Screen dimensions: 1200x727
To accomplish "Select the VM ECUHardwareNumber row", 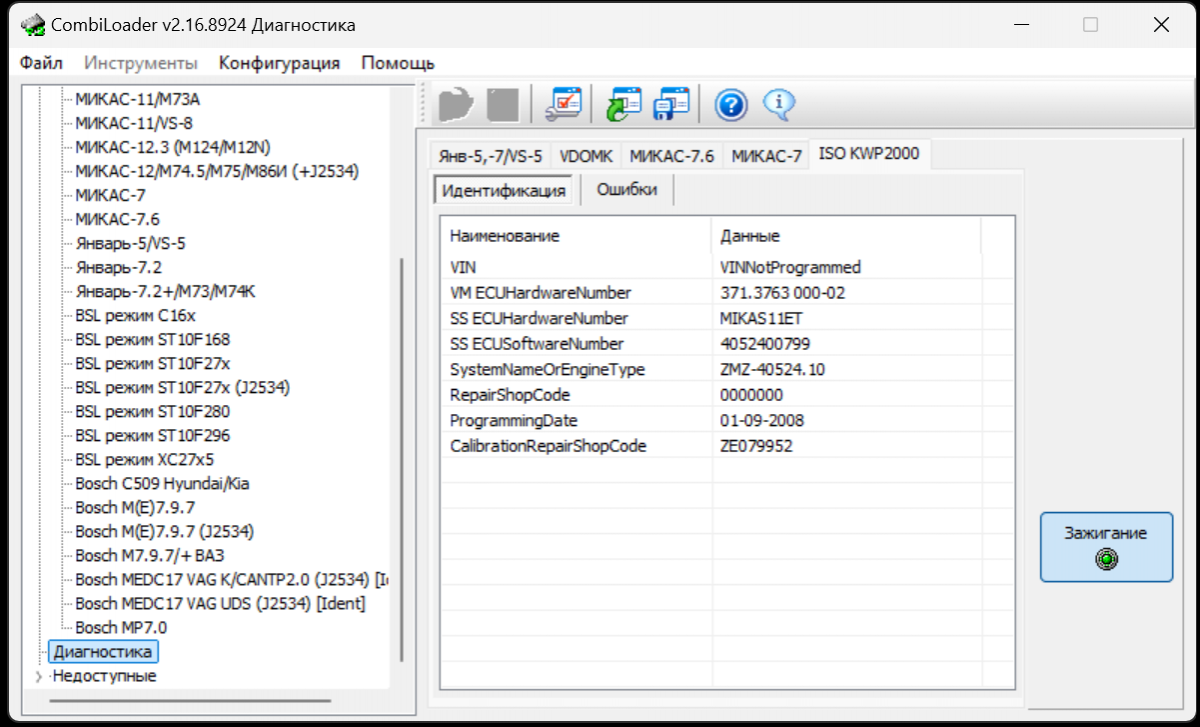I will point(727,293).
